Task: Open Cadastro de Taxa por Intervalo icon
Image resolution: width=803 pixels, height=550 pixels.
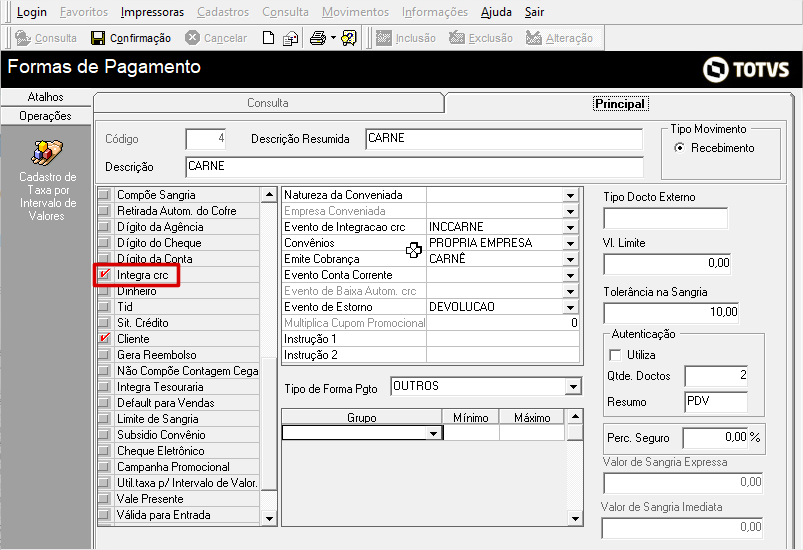Action: tap(47, 153)
